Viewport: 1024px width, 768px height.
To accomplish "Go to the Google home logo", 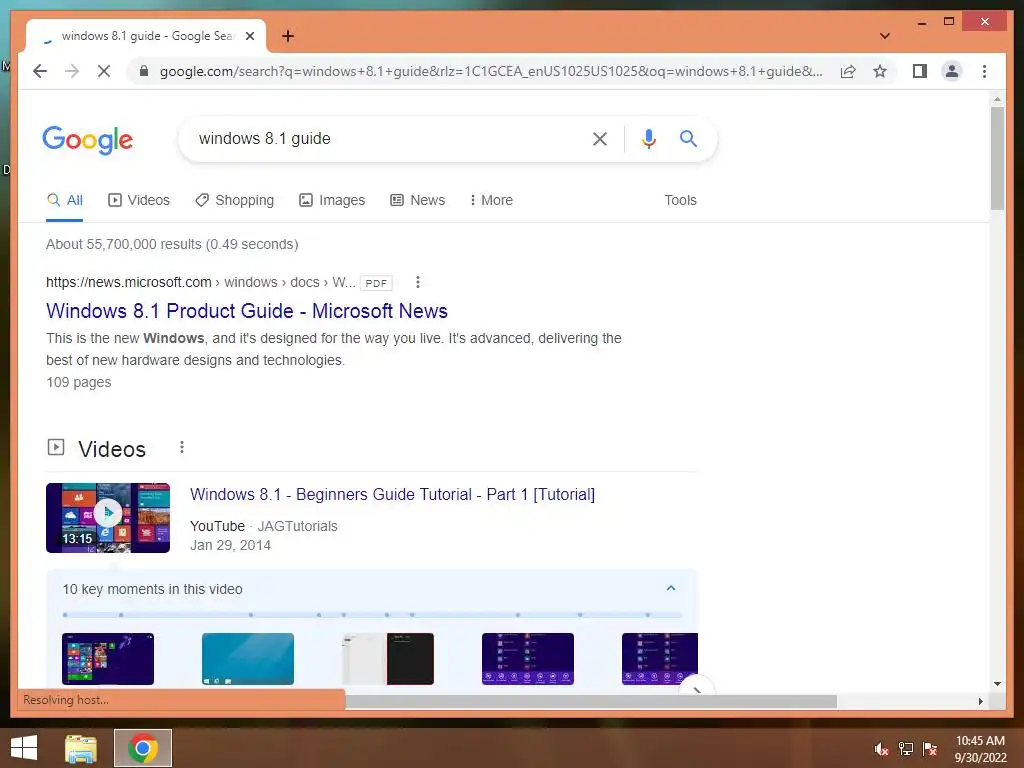I will point(88,140).
